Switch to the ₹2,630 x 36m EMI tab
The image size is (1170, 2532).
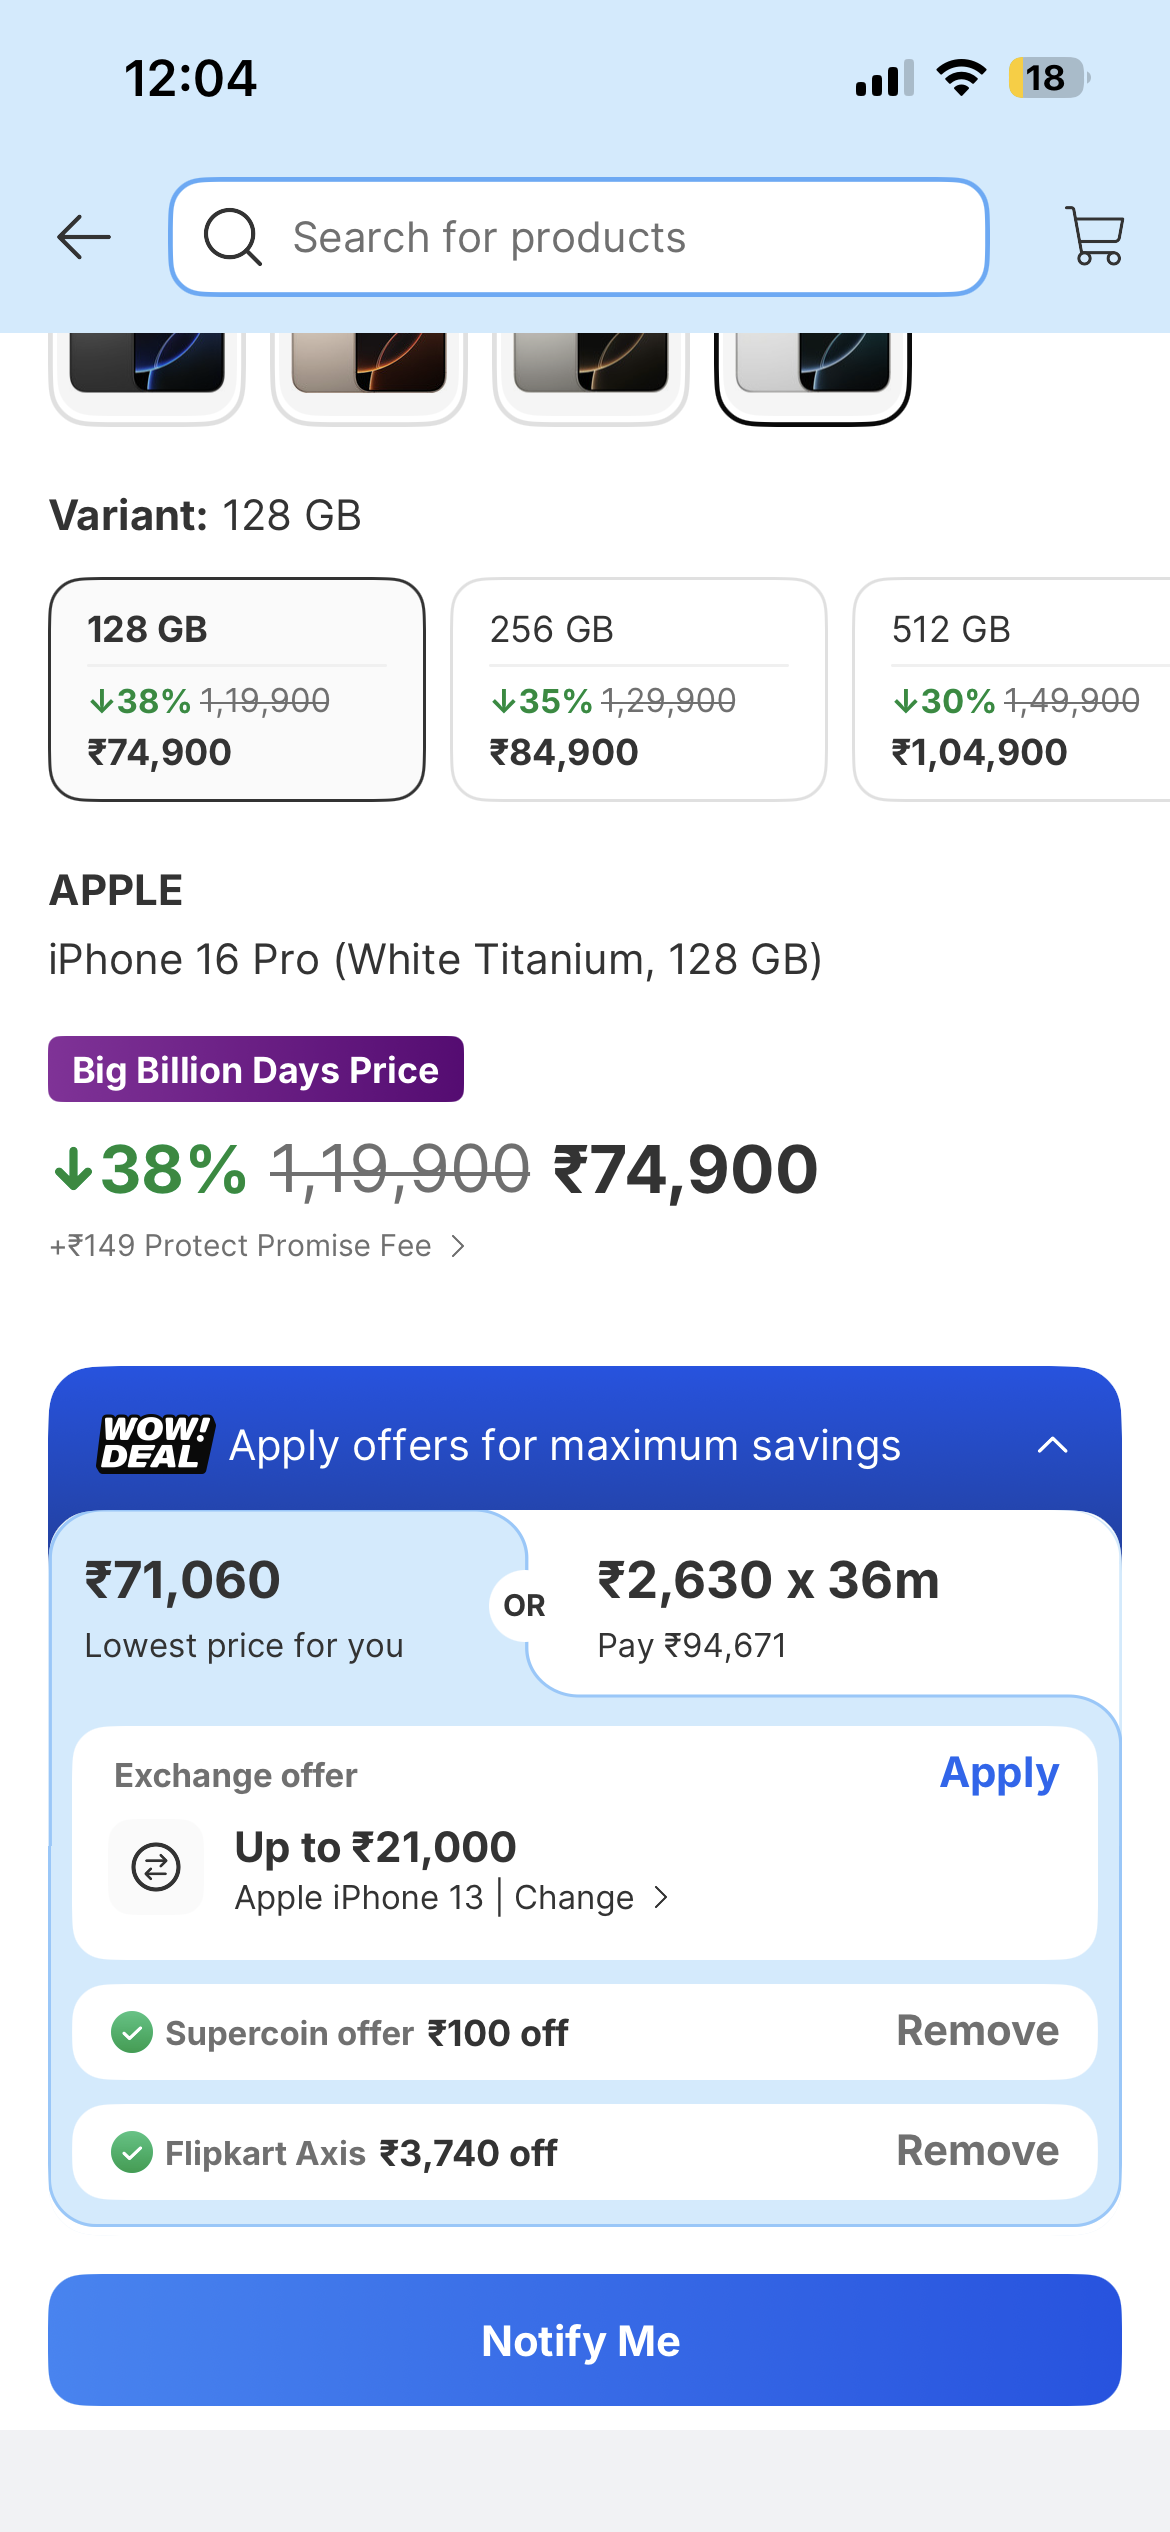822,1605
